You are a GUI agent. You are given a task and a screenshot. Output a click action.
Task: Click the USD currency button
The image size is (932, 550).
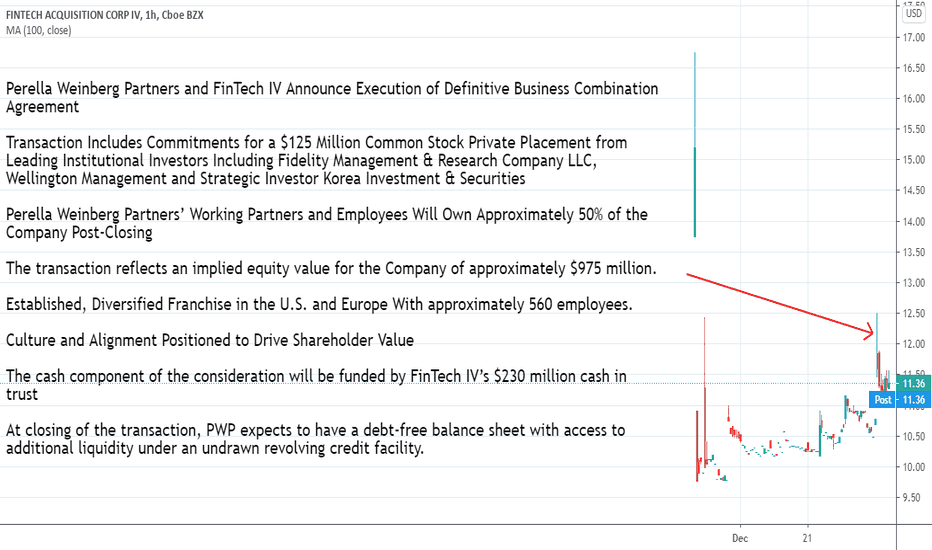tap(914, 14)
